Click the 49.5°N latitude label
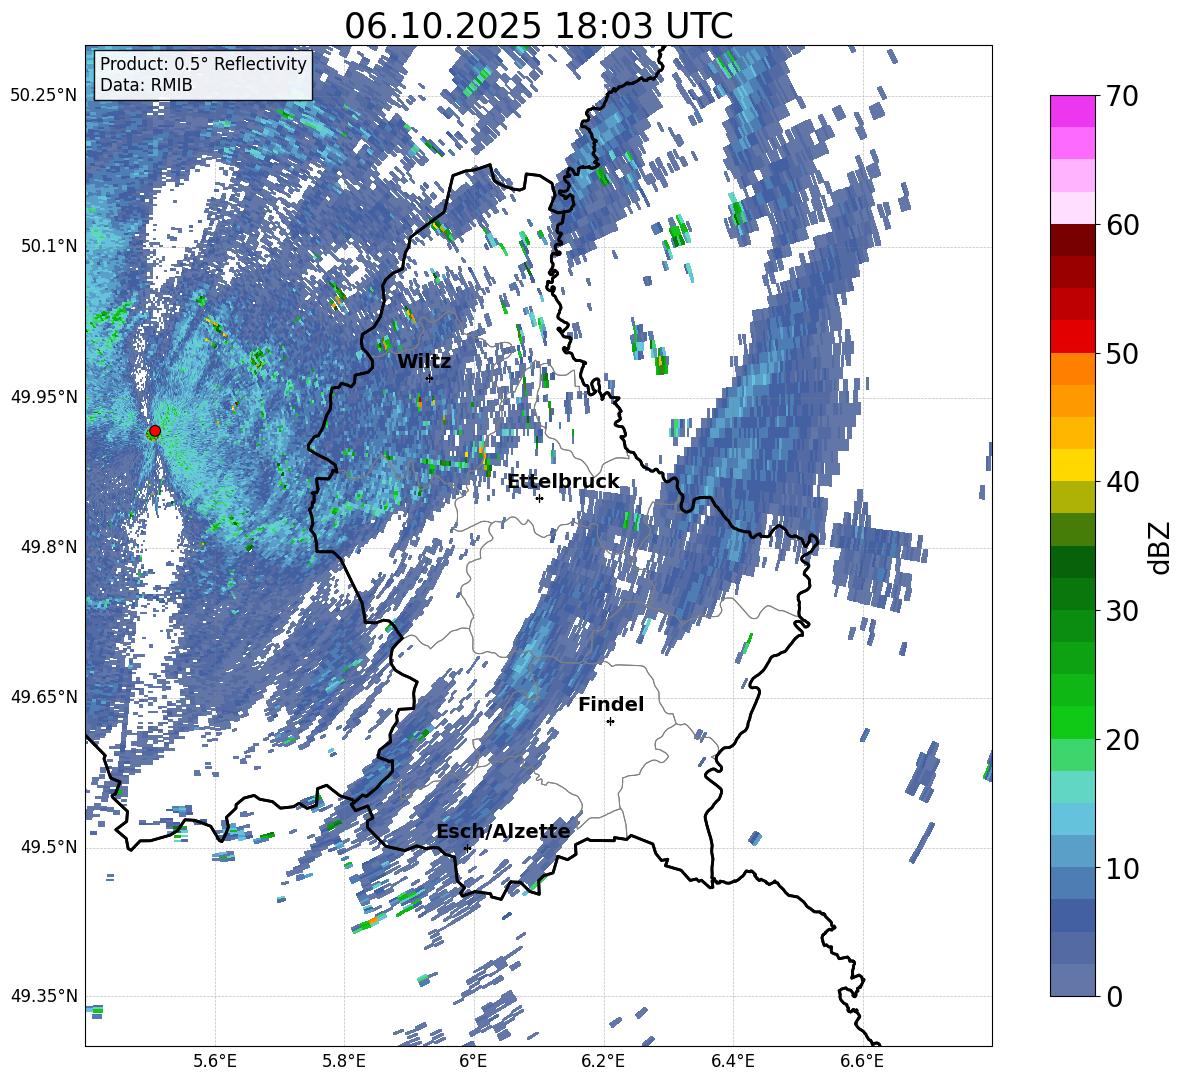1184x1081 pixels. (49, 847)
